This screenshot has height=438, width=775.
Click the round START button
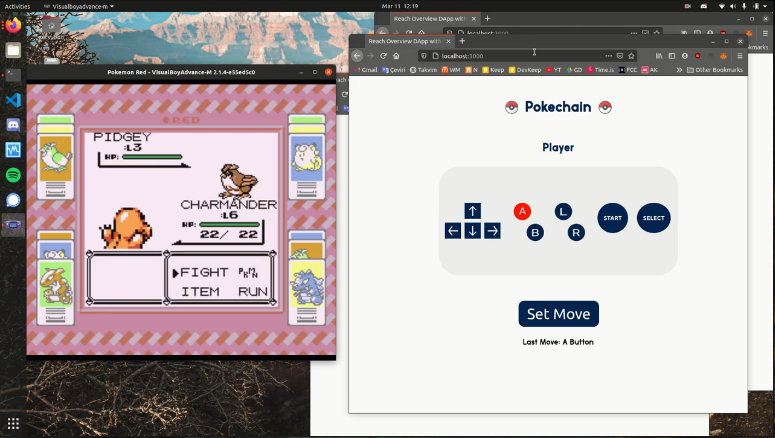click(x=612, y=218)
